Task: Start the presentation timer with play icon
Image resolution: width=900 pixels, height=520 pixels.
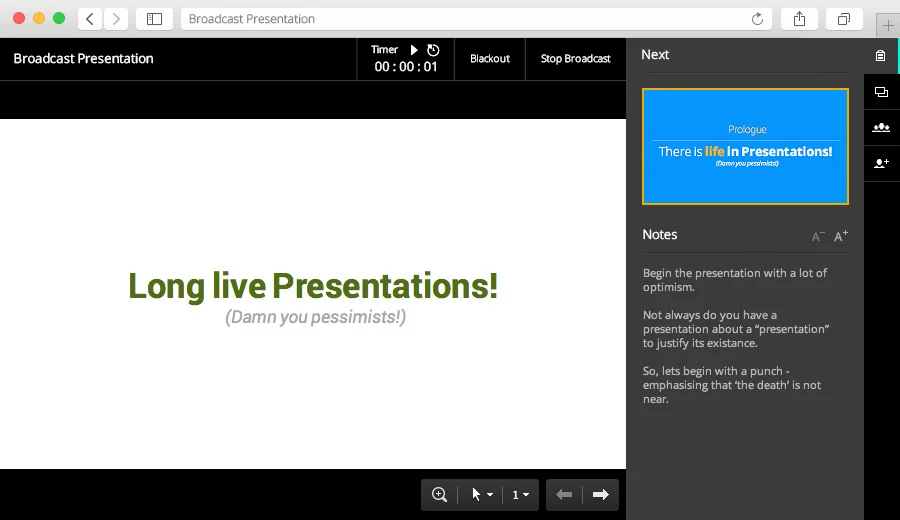Action: click(x=414, y=50)
